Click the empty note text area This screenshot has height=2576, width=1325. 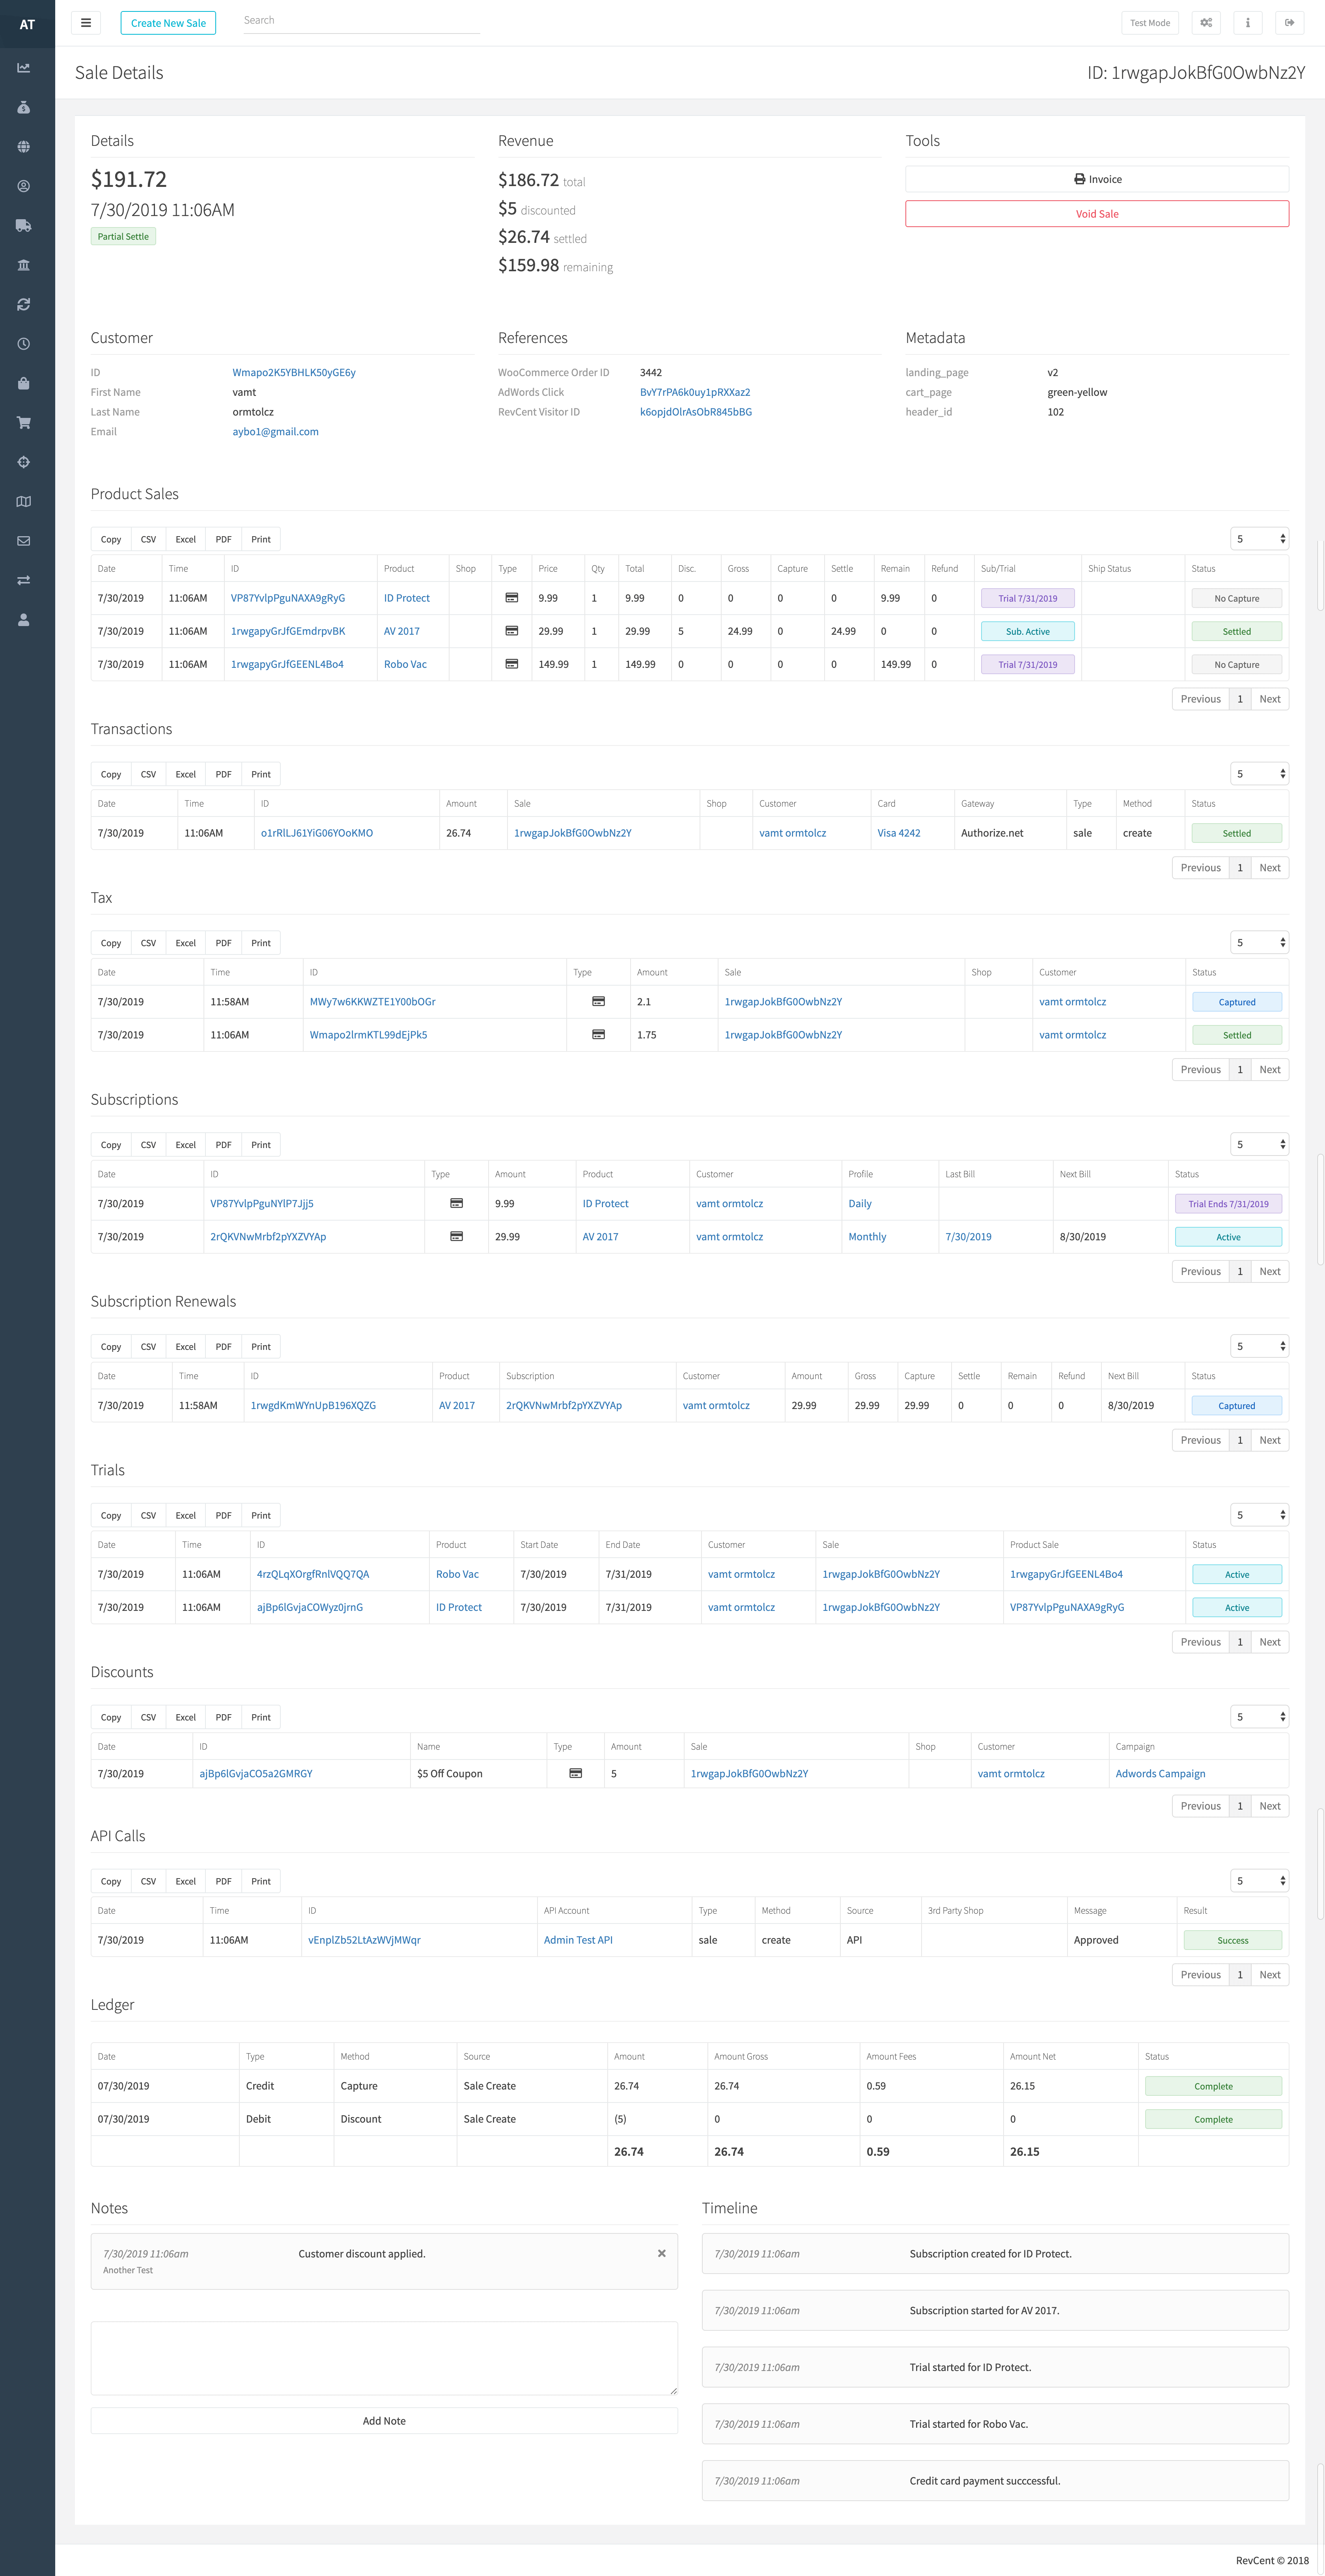click(384, 2358)
